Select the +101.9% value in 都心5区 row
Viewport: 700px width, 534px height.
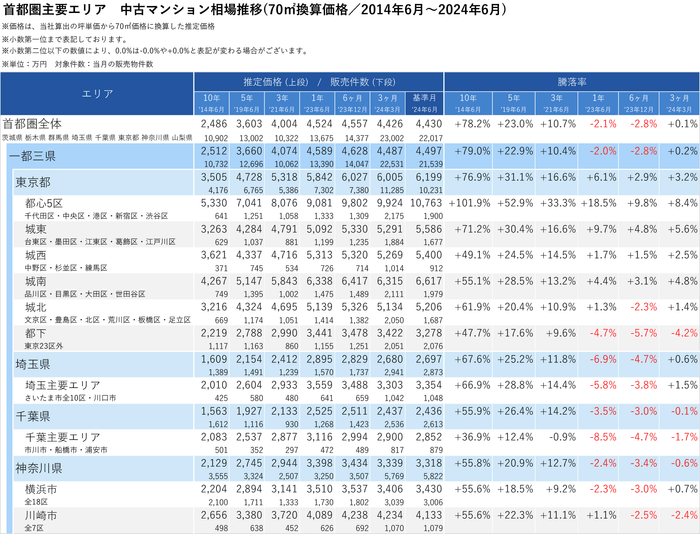pos(469,203)
